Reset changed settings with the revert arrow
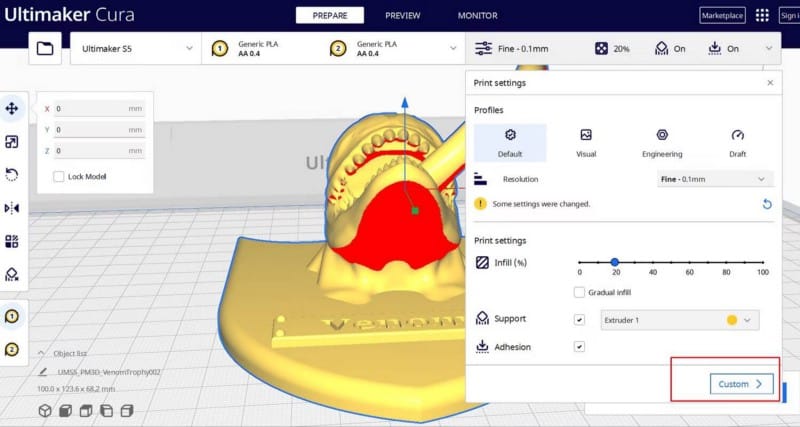The width and height of the screenshot is (800, 427). [x=767, y=204]
